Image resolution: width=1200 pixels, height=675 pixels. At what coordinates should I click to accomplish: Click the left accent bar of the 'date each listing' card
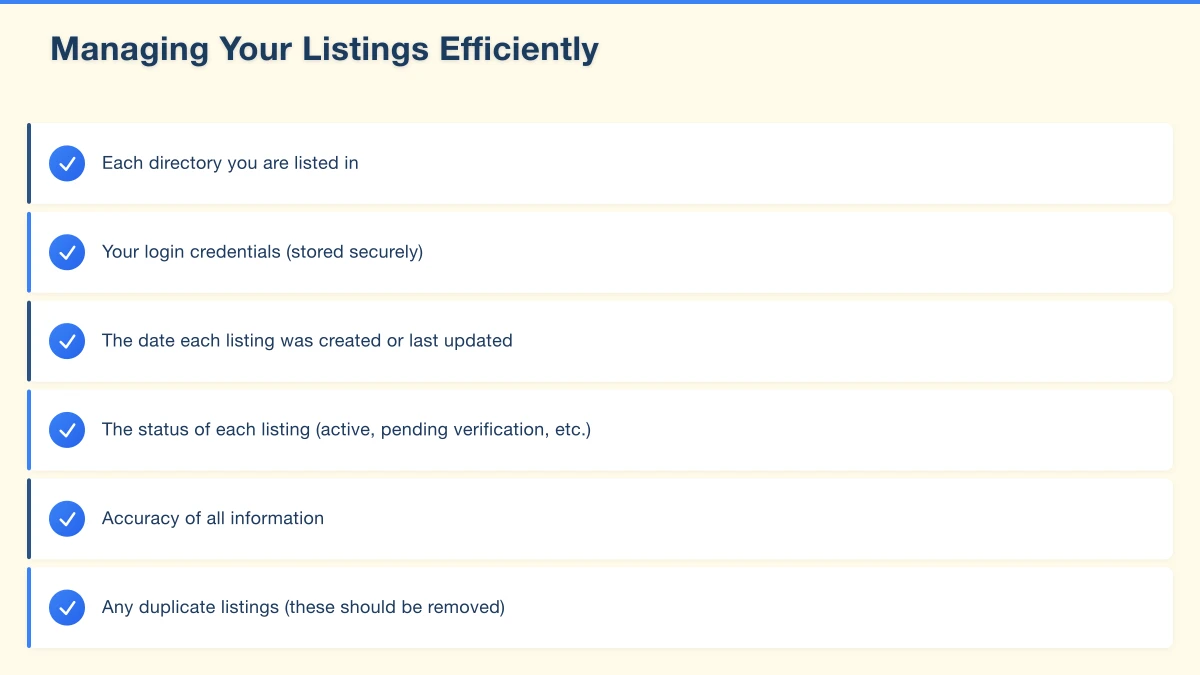click(x=29, y=341)
